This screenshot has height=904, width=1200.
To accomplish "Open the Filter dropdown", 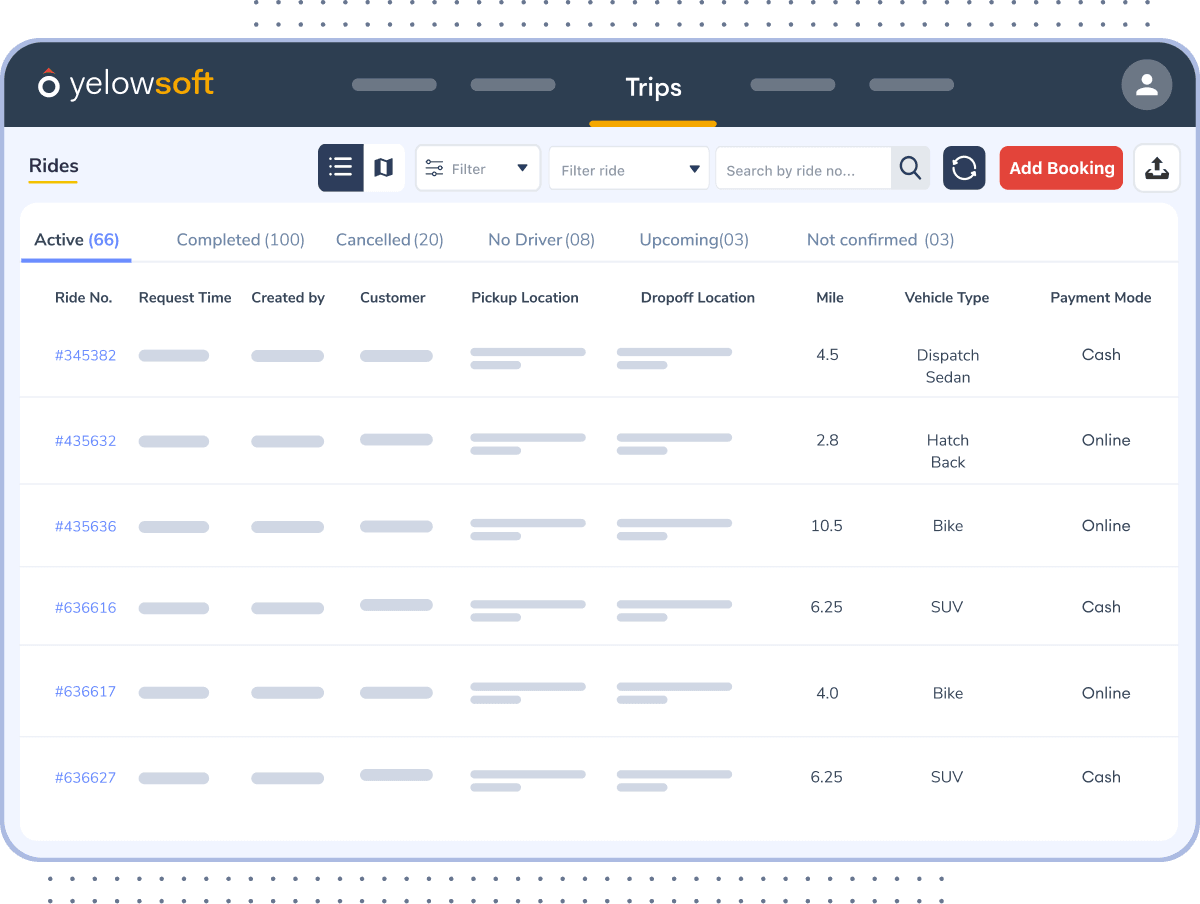I will click(x=478, y=168).
